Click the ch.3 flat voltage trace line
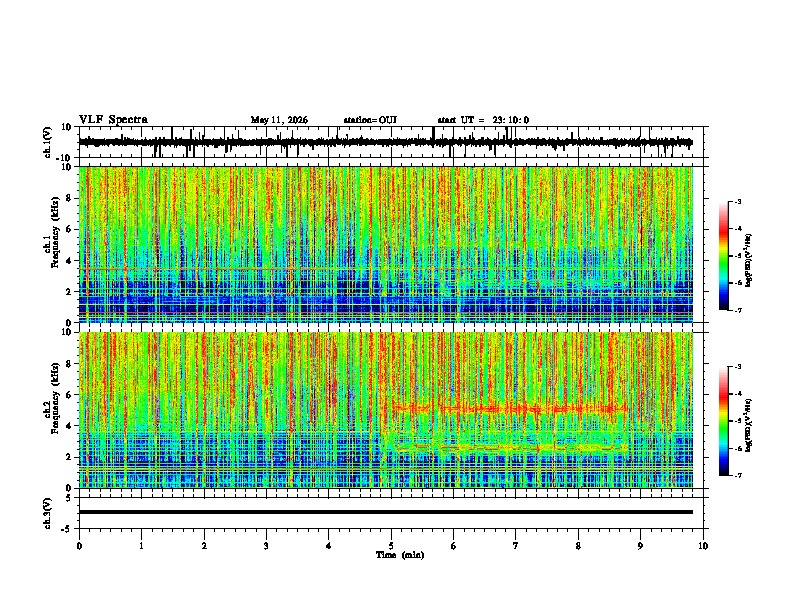Screen dimensions: 792x612 (385, 512)
